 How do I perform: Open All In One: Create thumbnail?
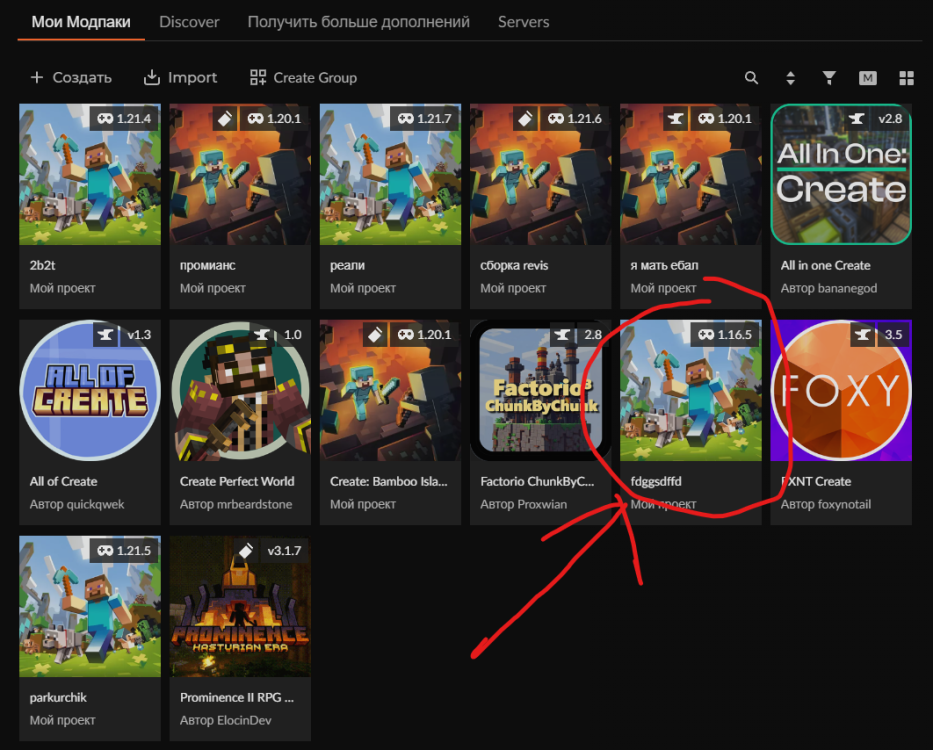(x=841, y=174)
